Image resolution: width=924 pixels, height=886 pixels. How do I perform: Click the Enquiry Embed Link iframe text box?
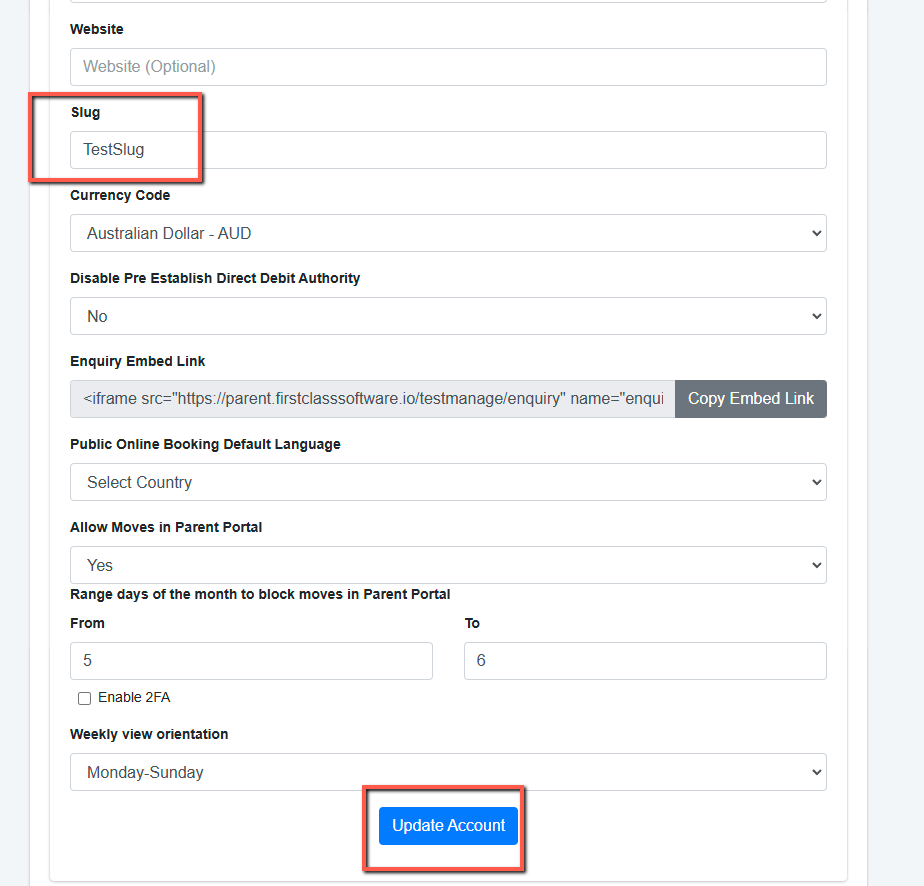372,399
